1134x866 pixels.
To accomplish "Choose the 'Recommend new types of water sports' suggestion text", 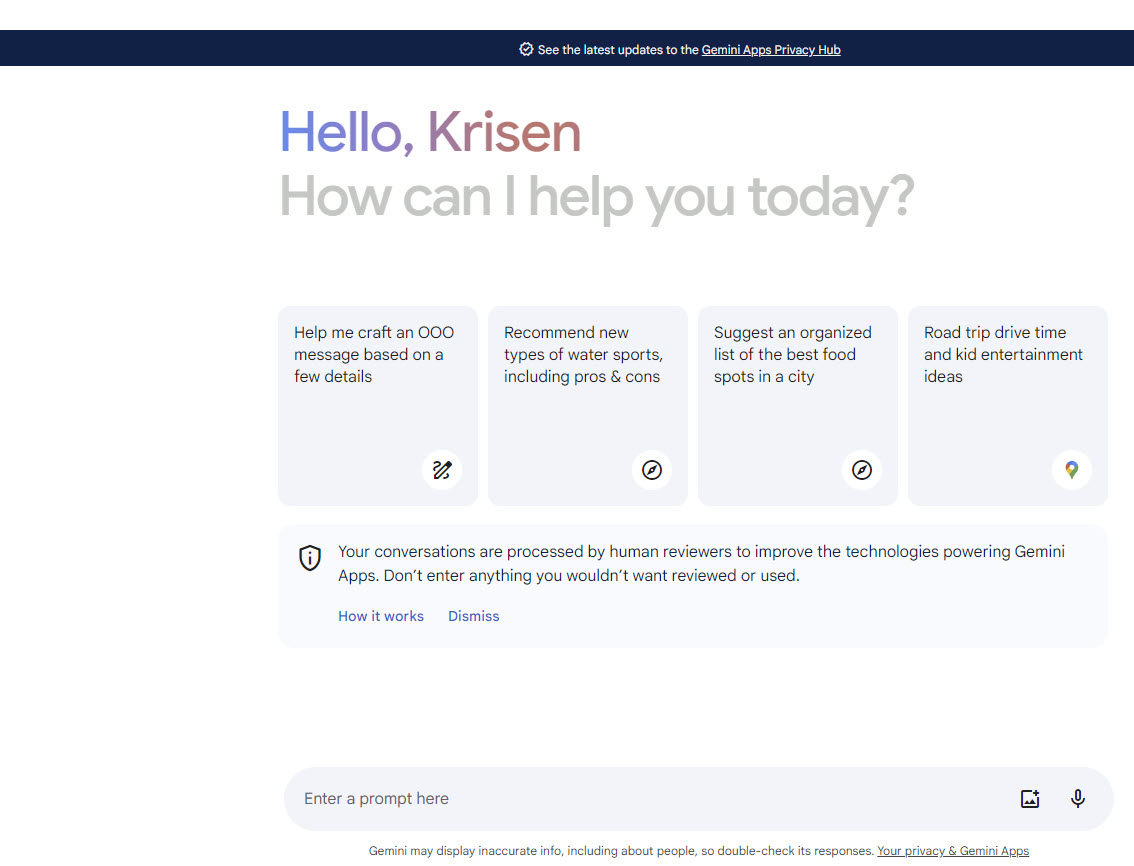I will (583, 355).
